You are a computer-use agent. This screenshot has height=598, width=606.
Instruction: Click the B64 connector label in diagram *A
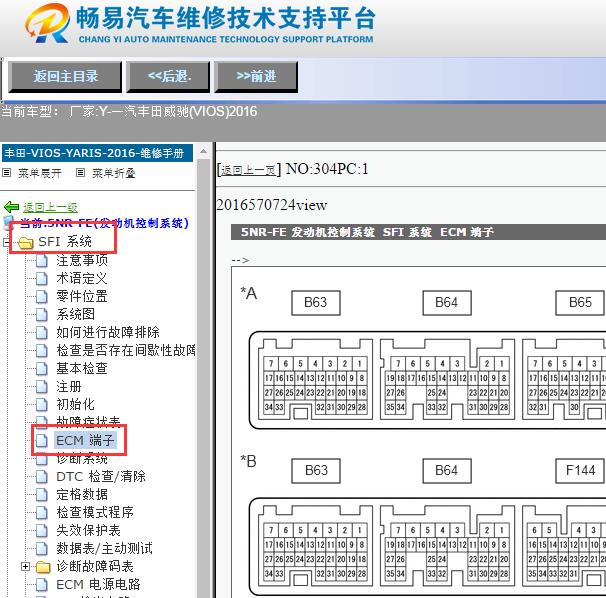[x=447, y=303]
